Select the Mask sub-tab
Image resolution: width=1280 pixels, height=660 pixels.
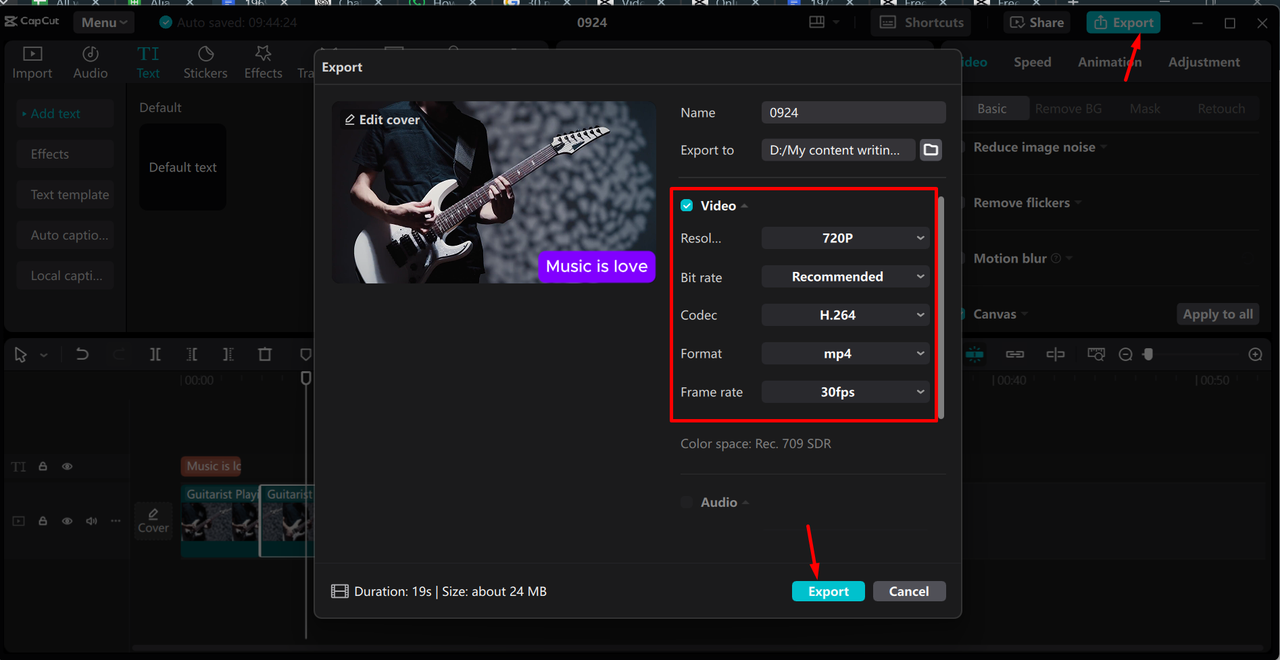point(1145,108)
